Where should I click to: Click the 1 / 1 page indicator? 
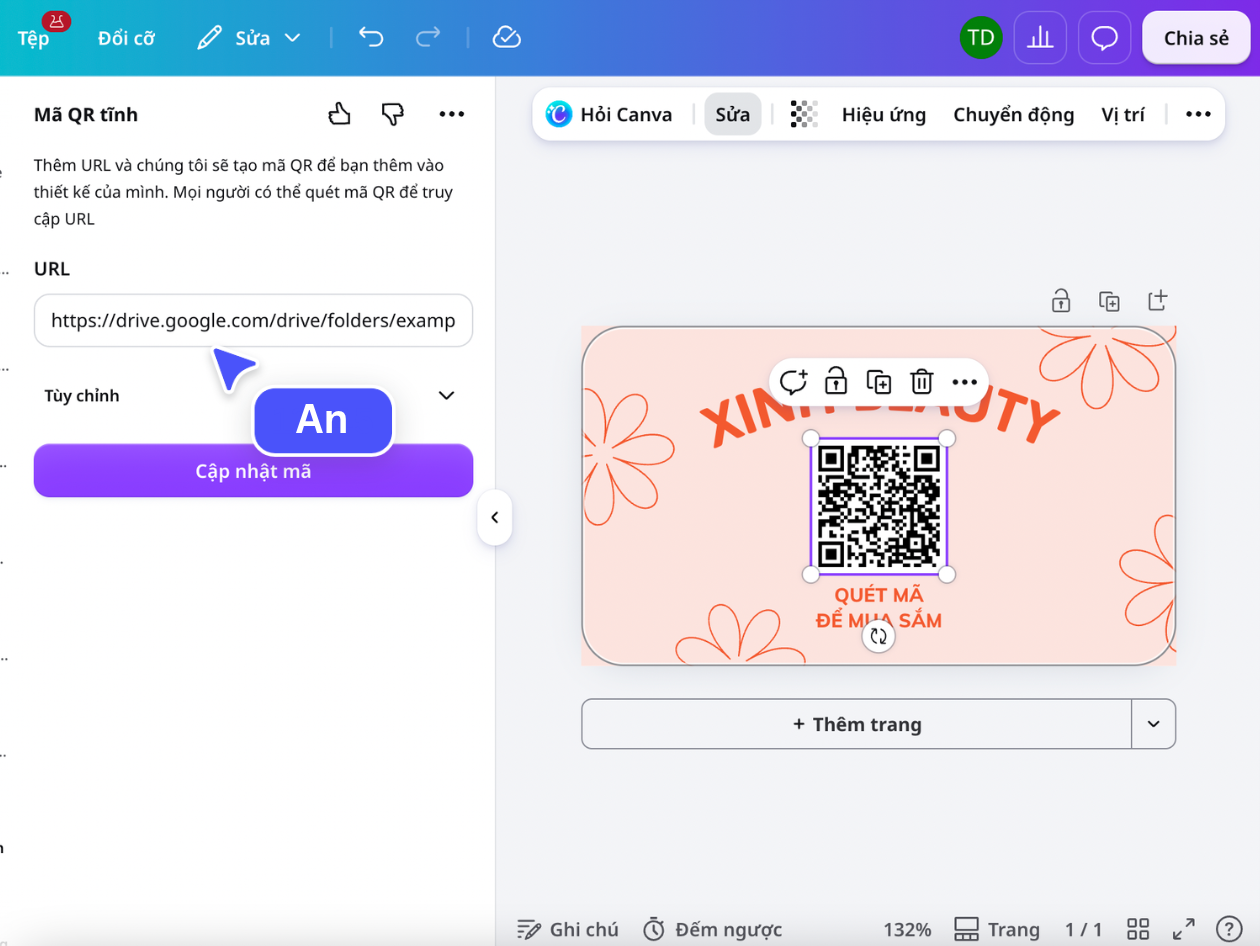pyautogui.click(x=1083, y=929)
